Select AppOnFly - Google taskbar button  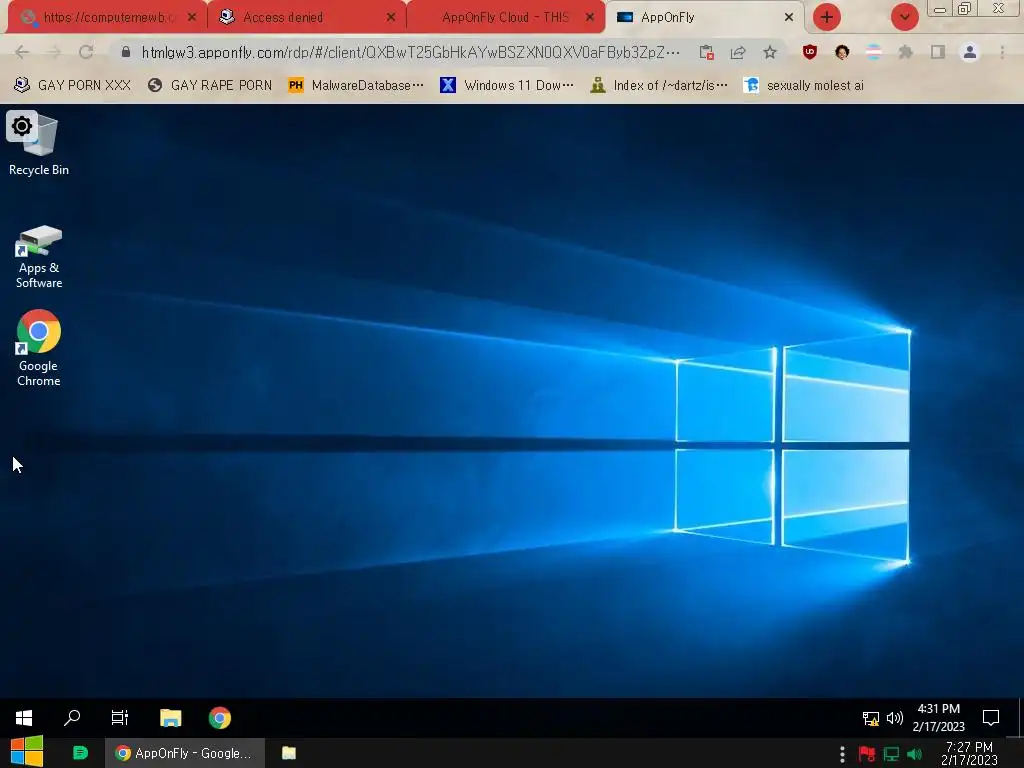pyautogui.click(x=185, y=753)
